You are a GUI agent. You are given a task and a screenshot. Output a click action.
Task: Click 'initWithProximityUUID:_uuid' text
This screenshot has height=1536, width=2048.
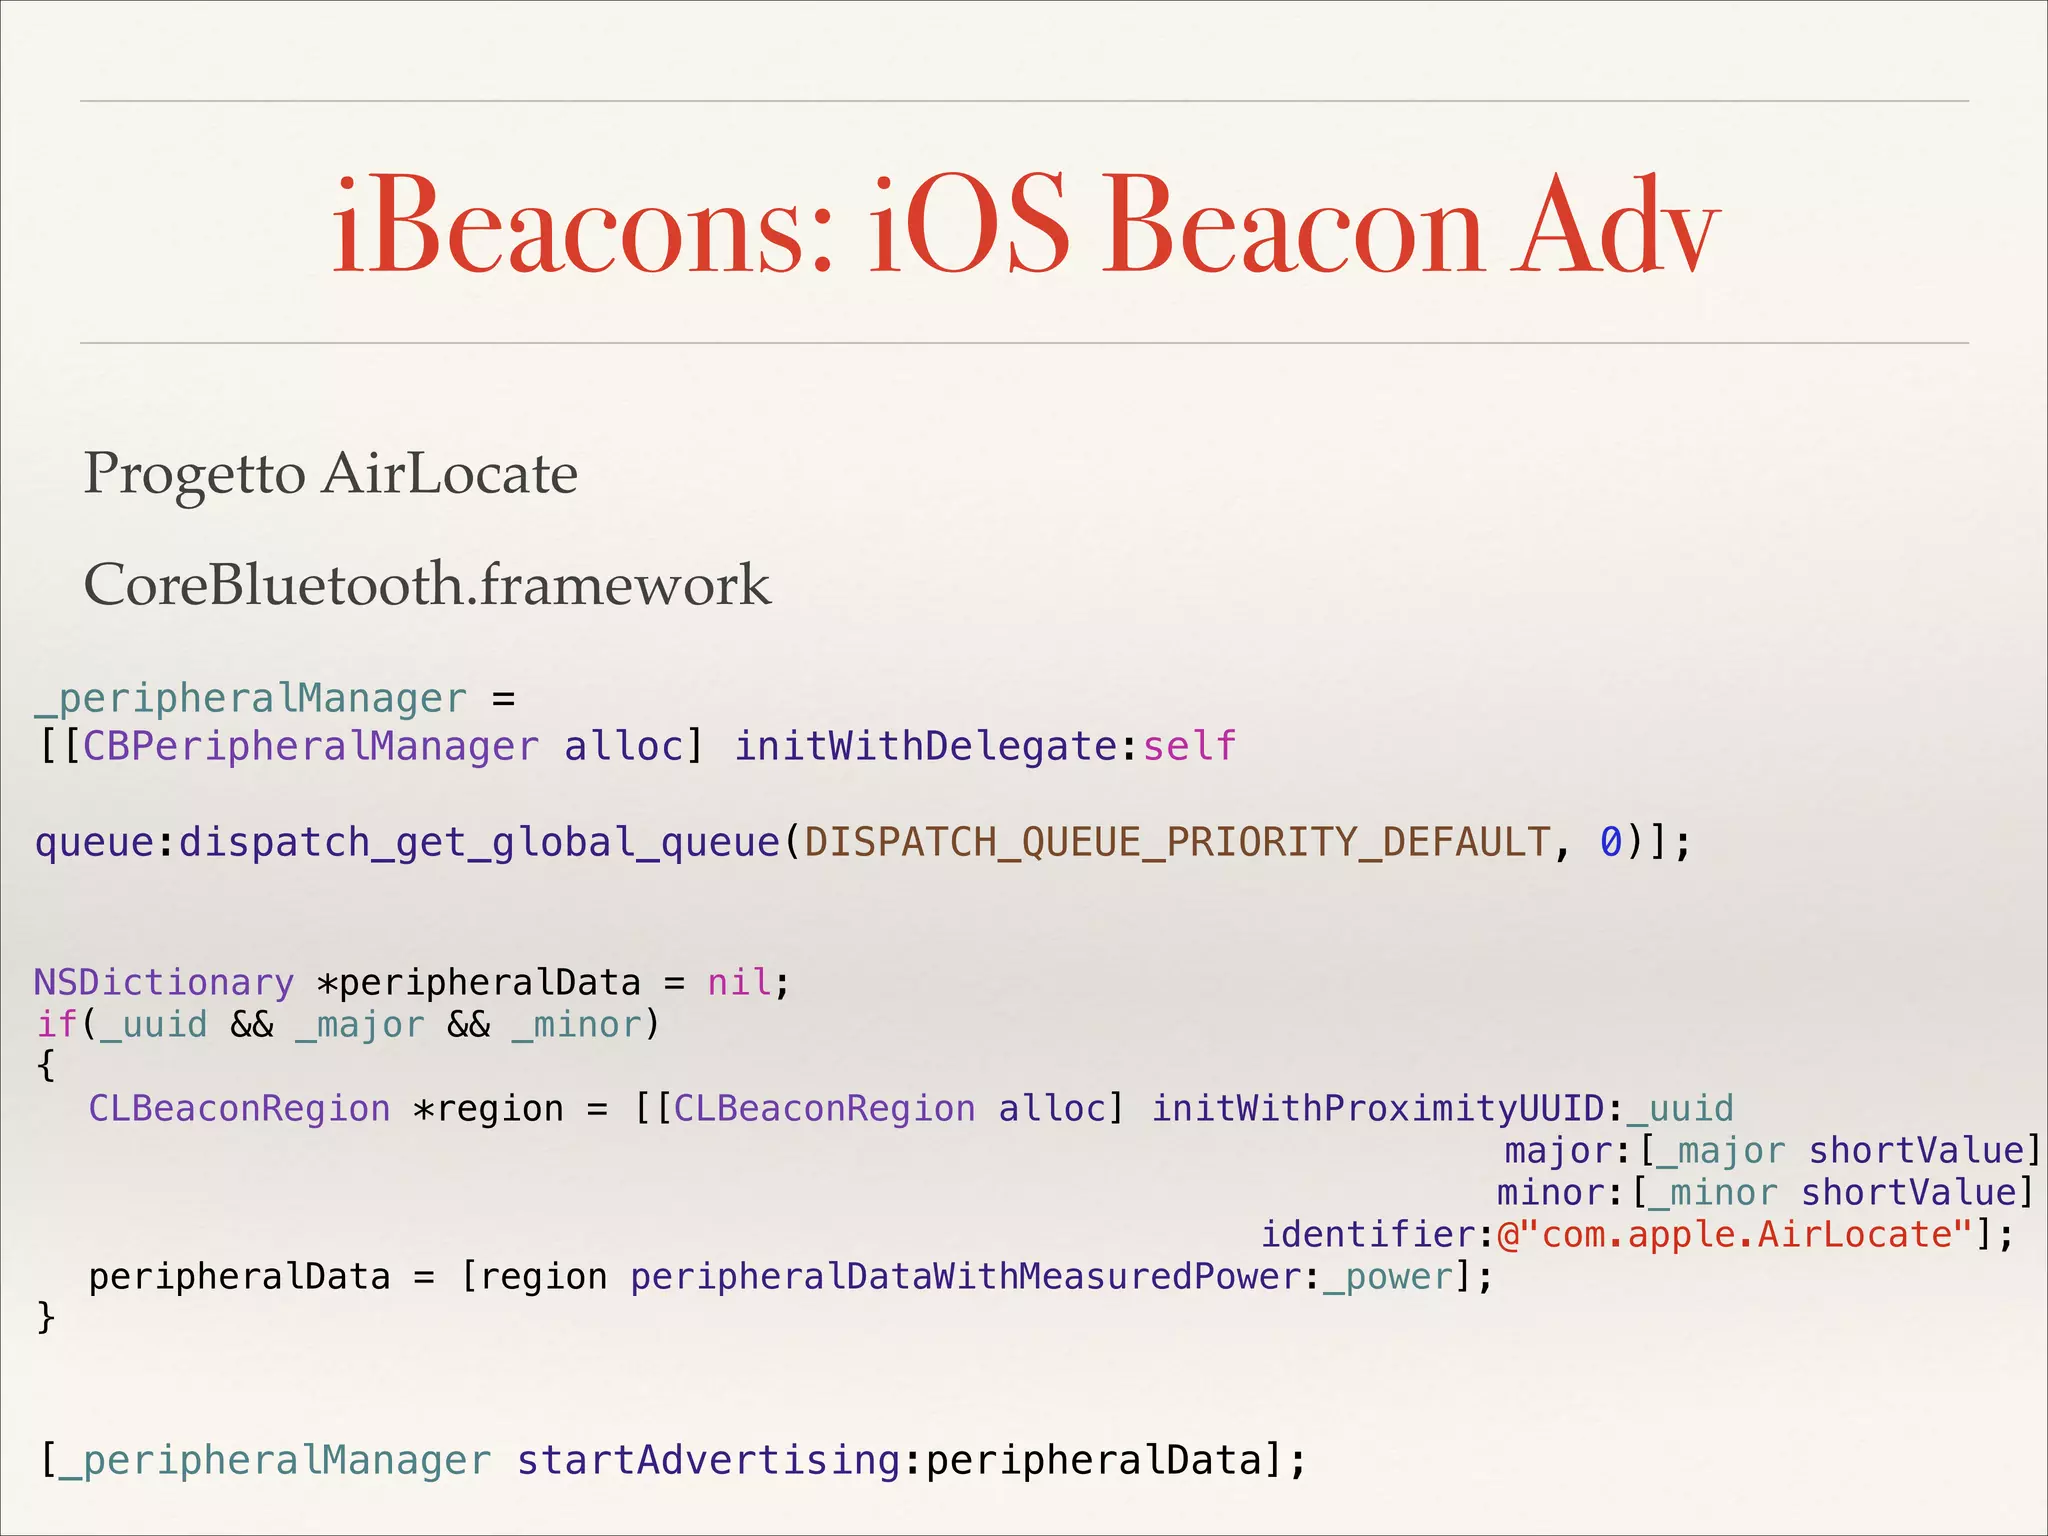tap(1442, 1108)
